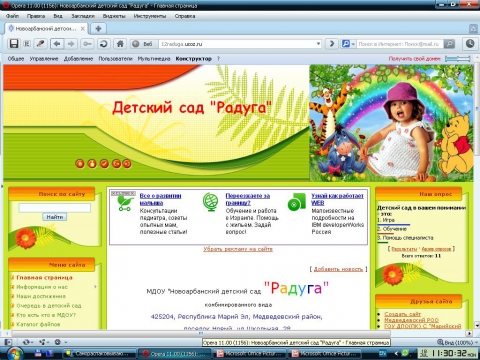Open the search engine selector dropdown arrow
Image resolution: width=480 pixels, height=360 pixels.
click(353, 44)
